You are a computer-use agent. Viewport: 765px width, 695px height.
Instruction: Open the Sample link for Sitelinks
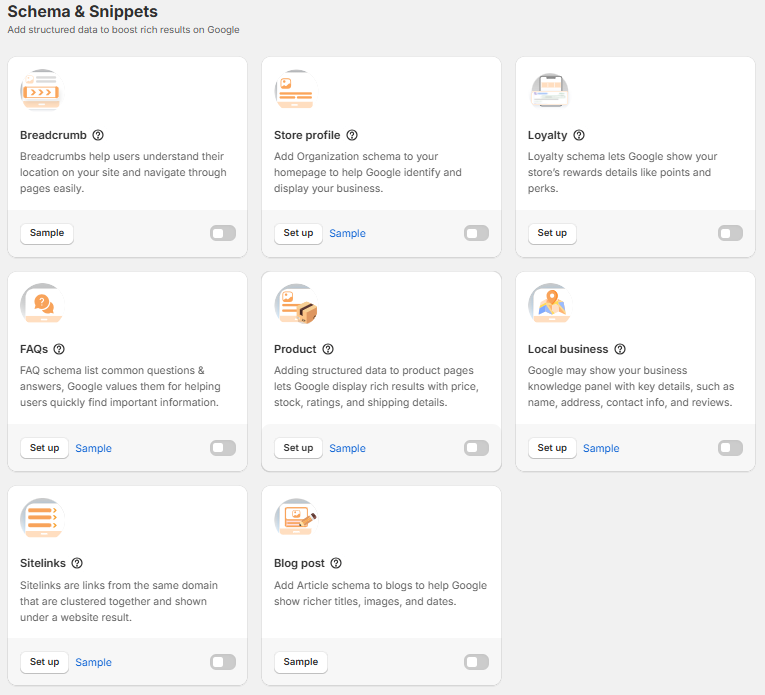(93, 662)
